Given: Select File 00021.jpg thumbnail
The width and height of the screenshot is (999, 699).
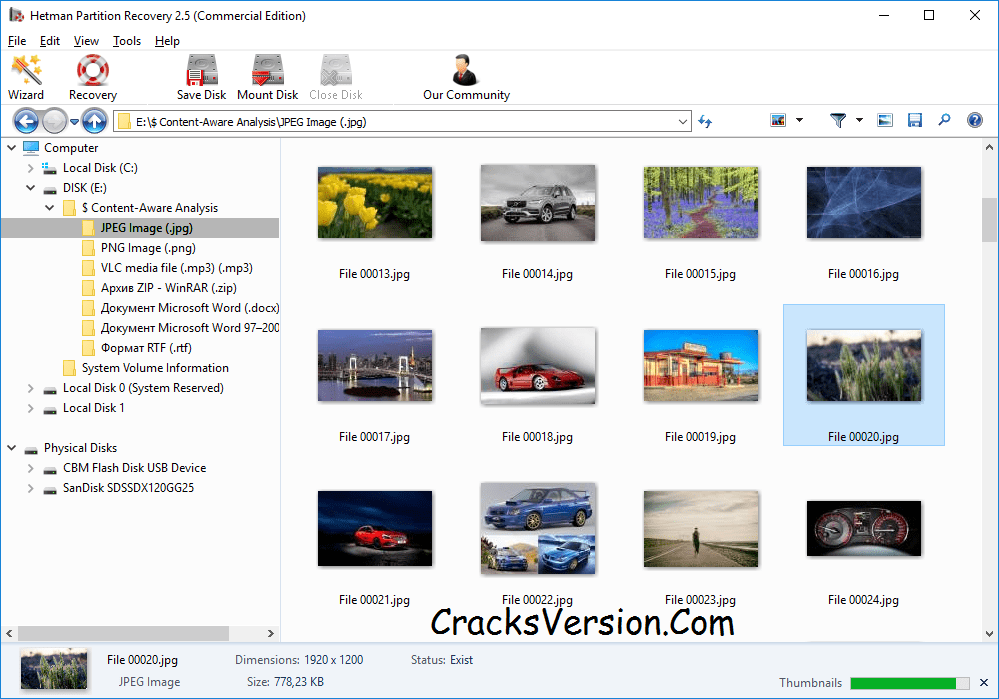Looking at the screenshot, I should point(375,528).
